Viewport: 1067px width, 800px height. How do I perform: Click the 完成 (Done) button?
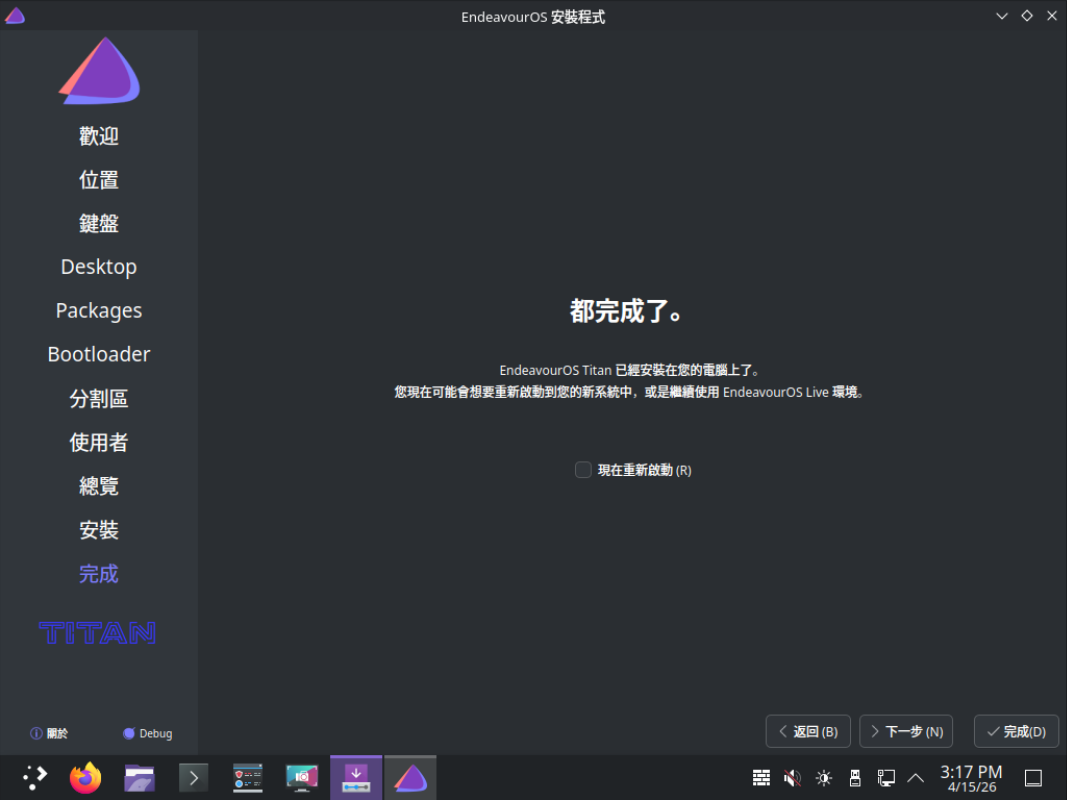click(x=1016, y=731)
